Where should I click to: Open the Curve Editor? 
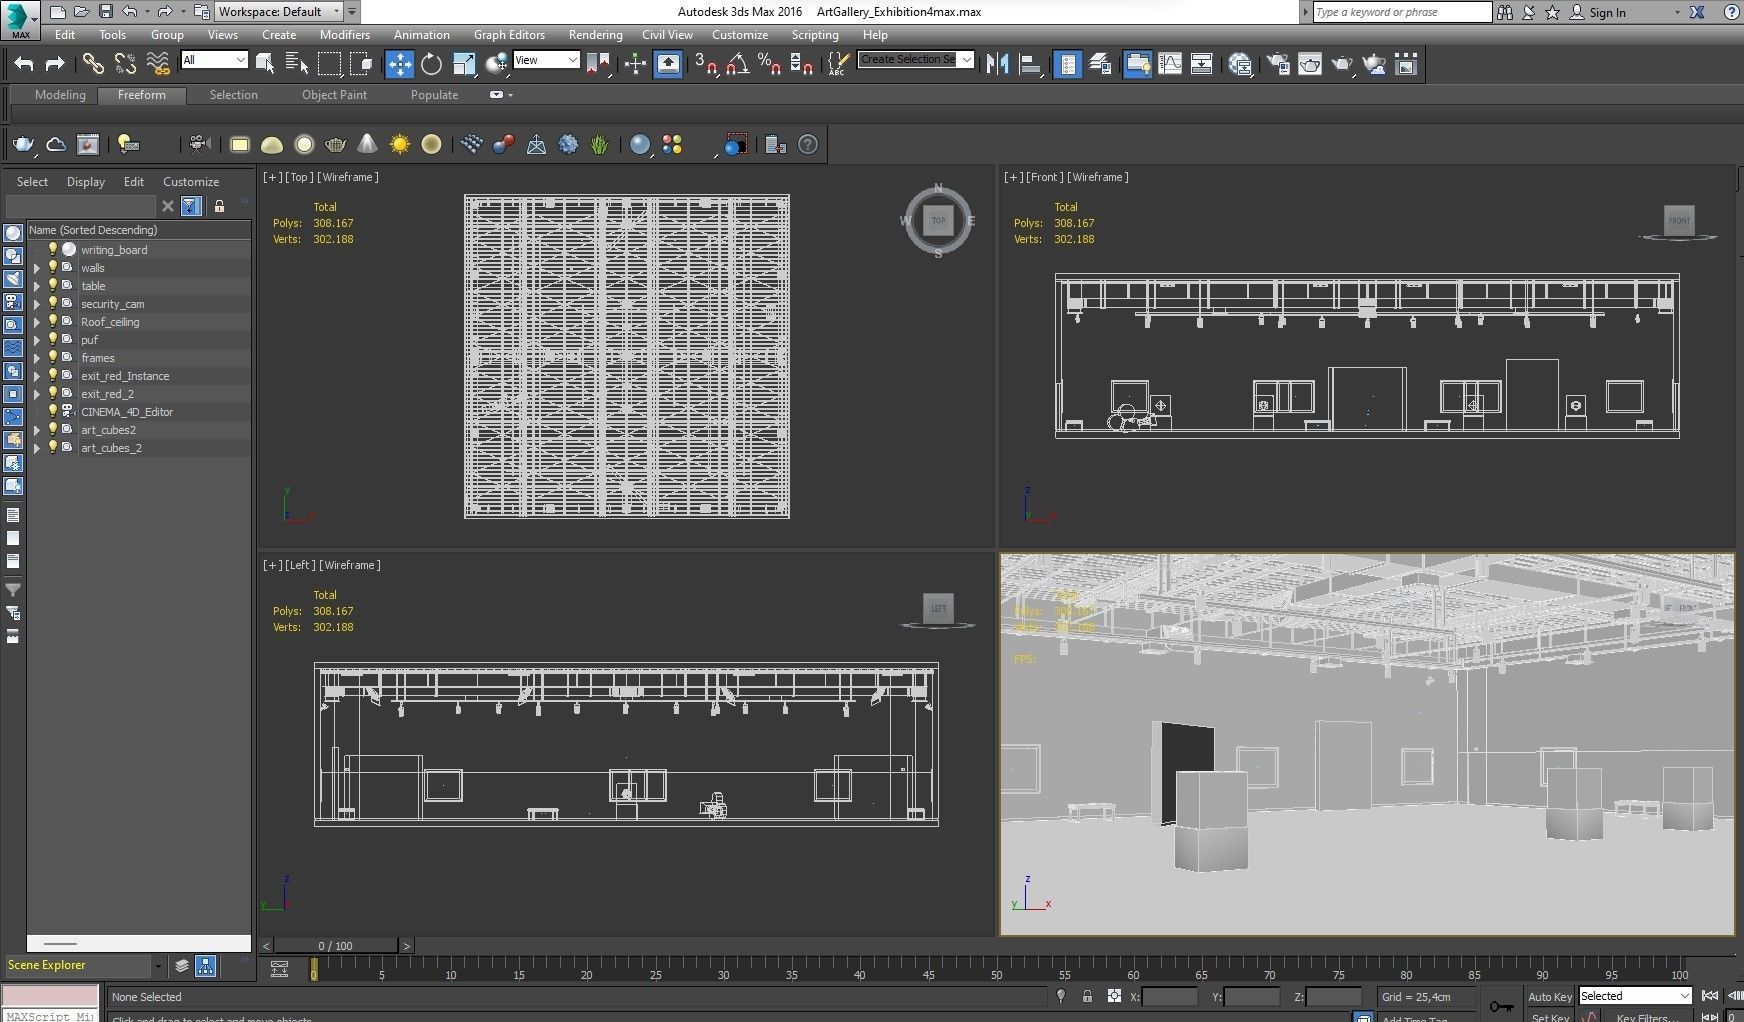point(1170,65)
